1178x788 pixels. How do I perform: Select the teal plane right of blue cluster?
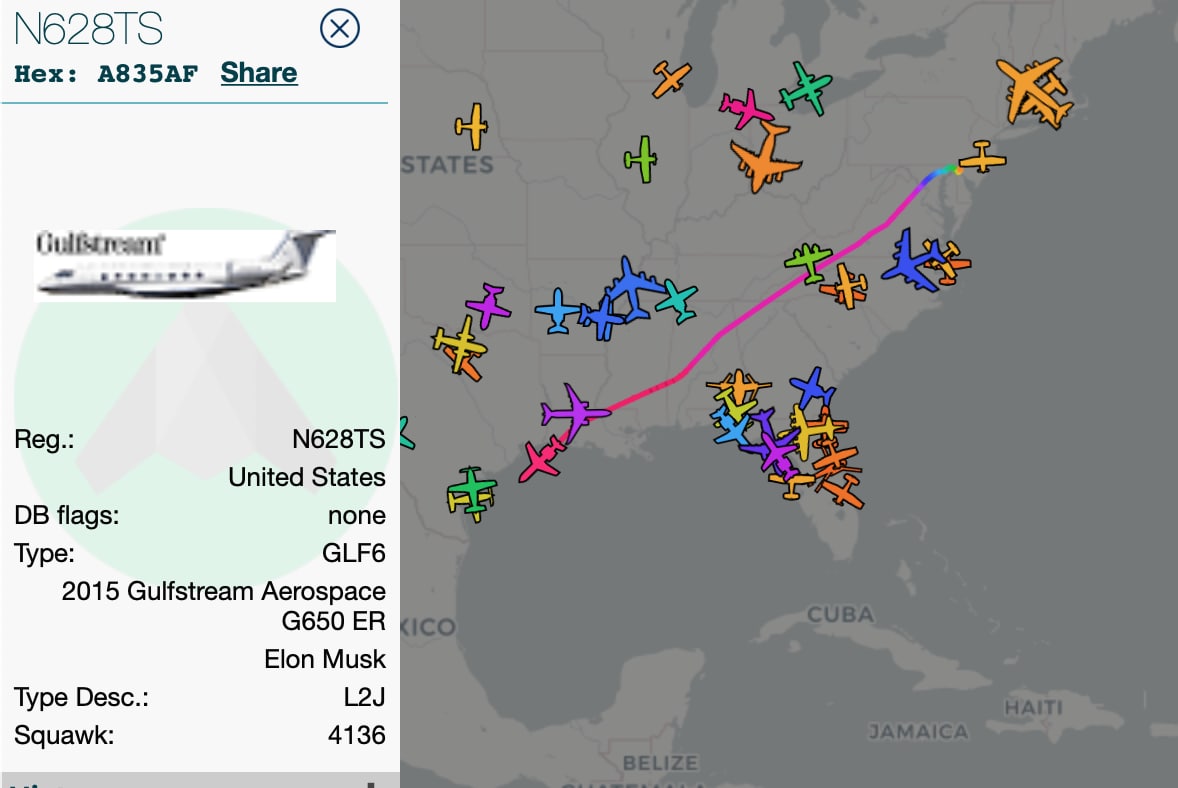678,300
